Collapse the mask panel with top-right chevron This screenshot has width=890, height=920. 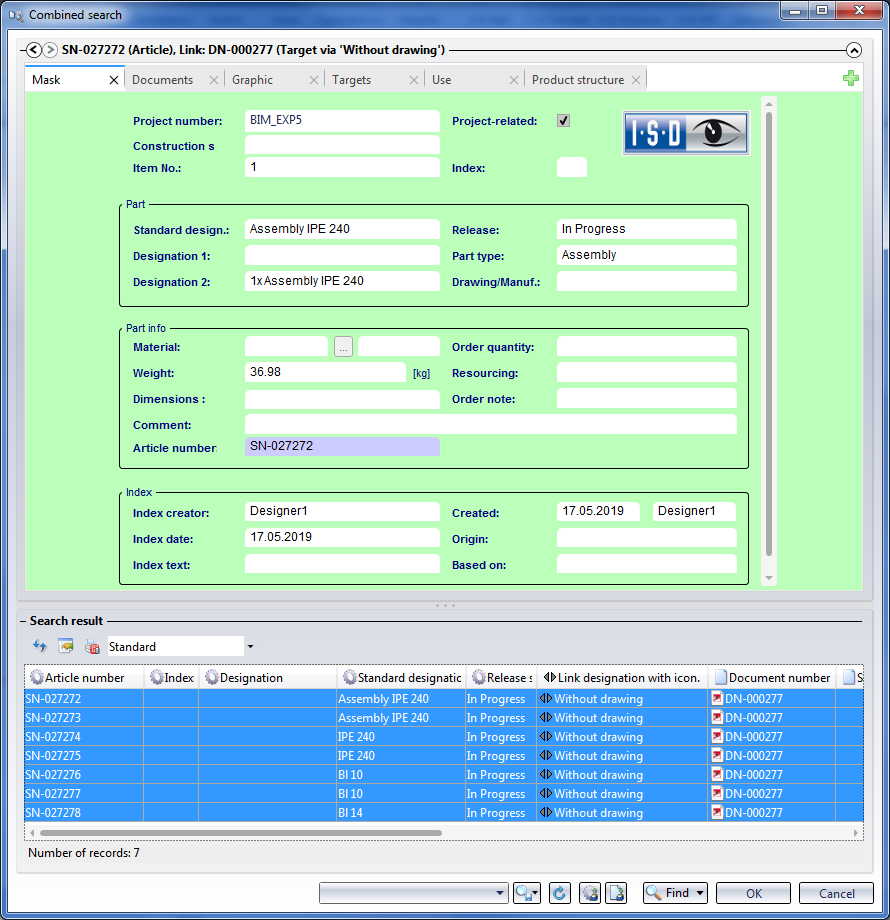click(x=853, y=50)
